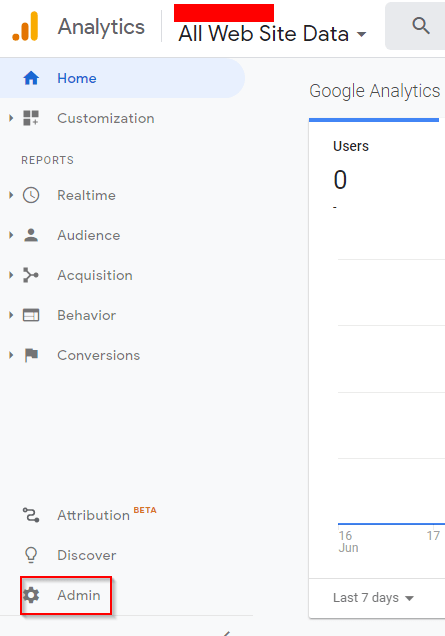Click the Realtime clock icon
This screenshot has height=636, width=445.
[x=31, y=195]
